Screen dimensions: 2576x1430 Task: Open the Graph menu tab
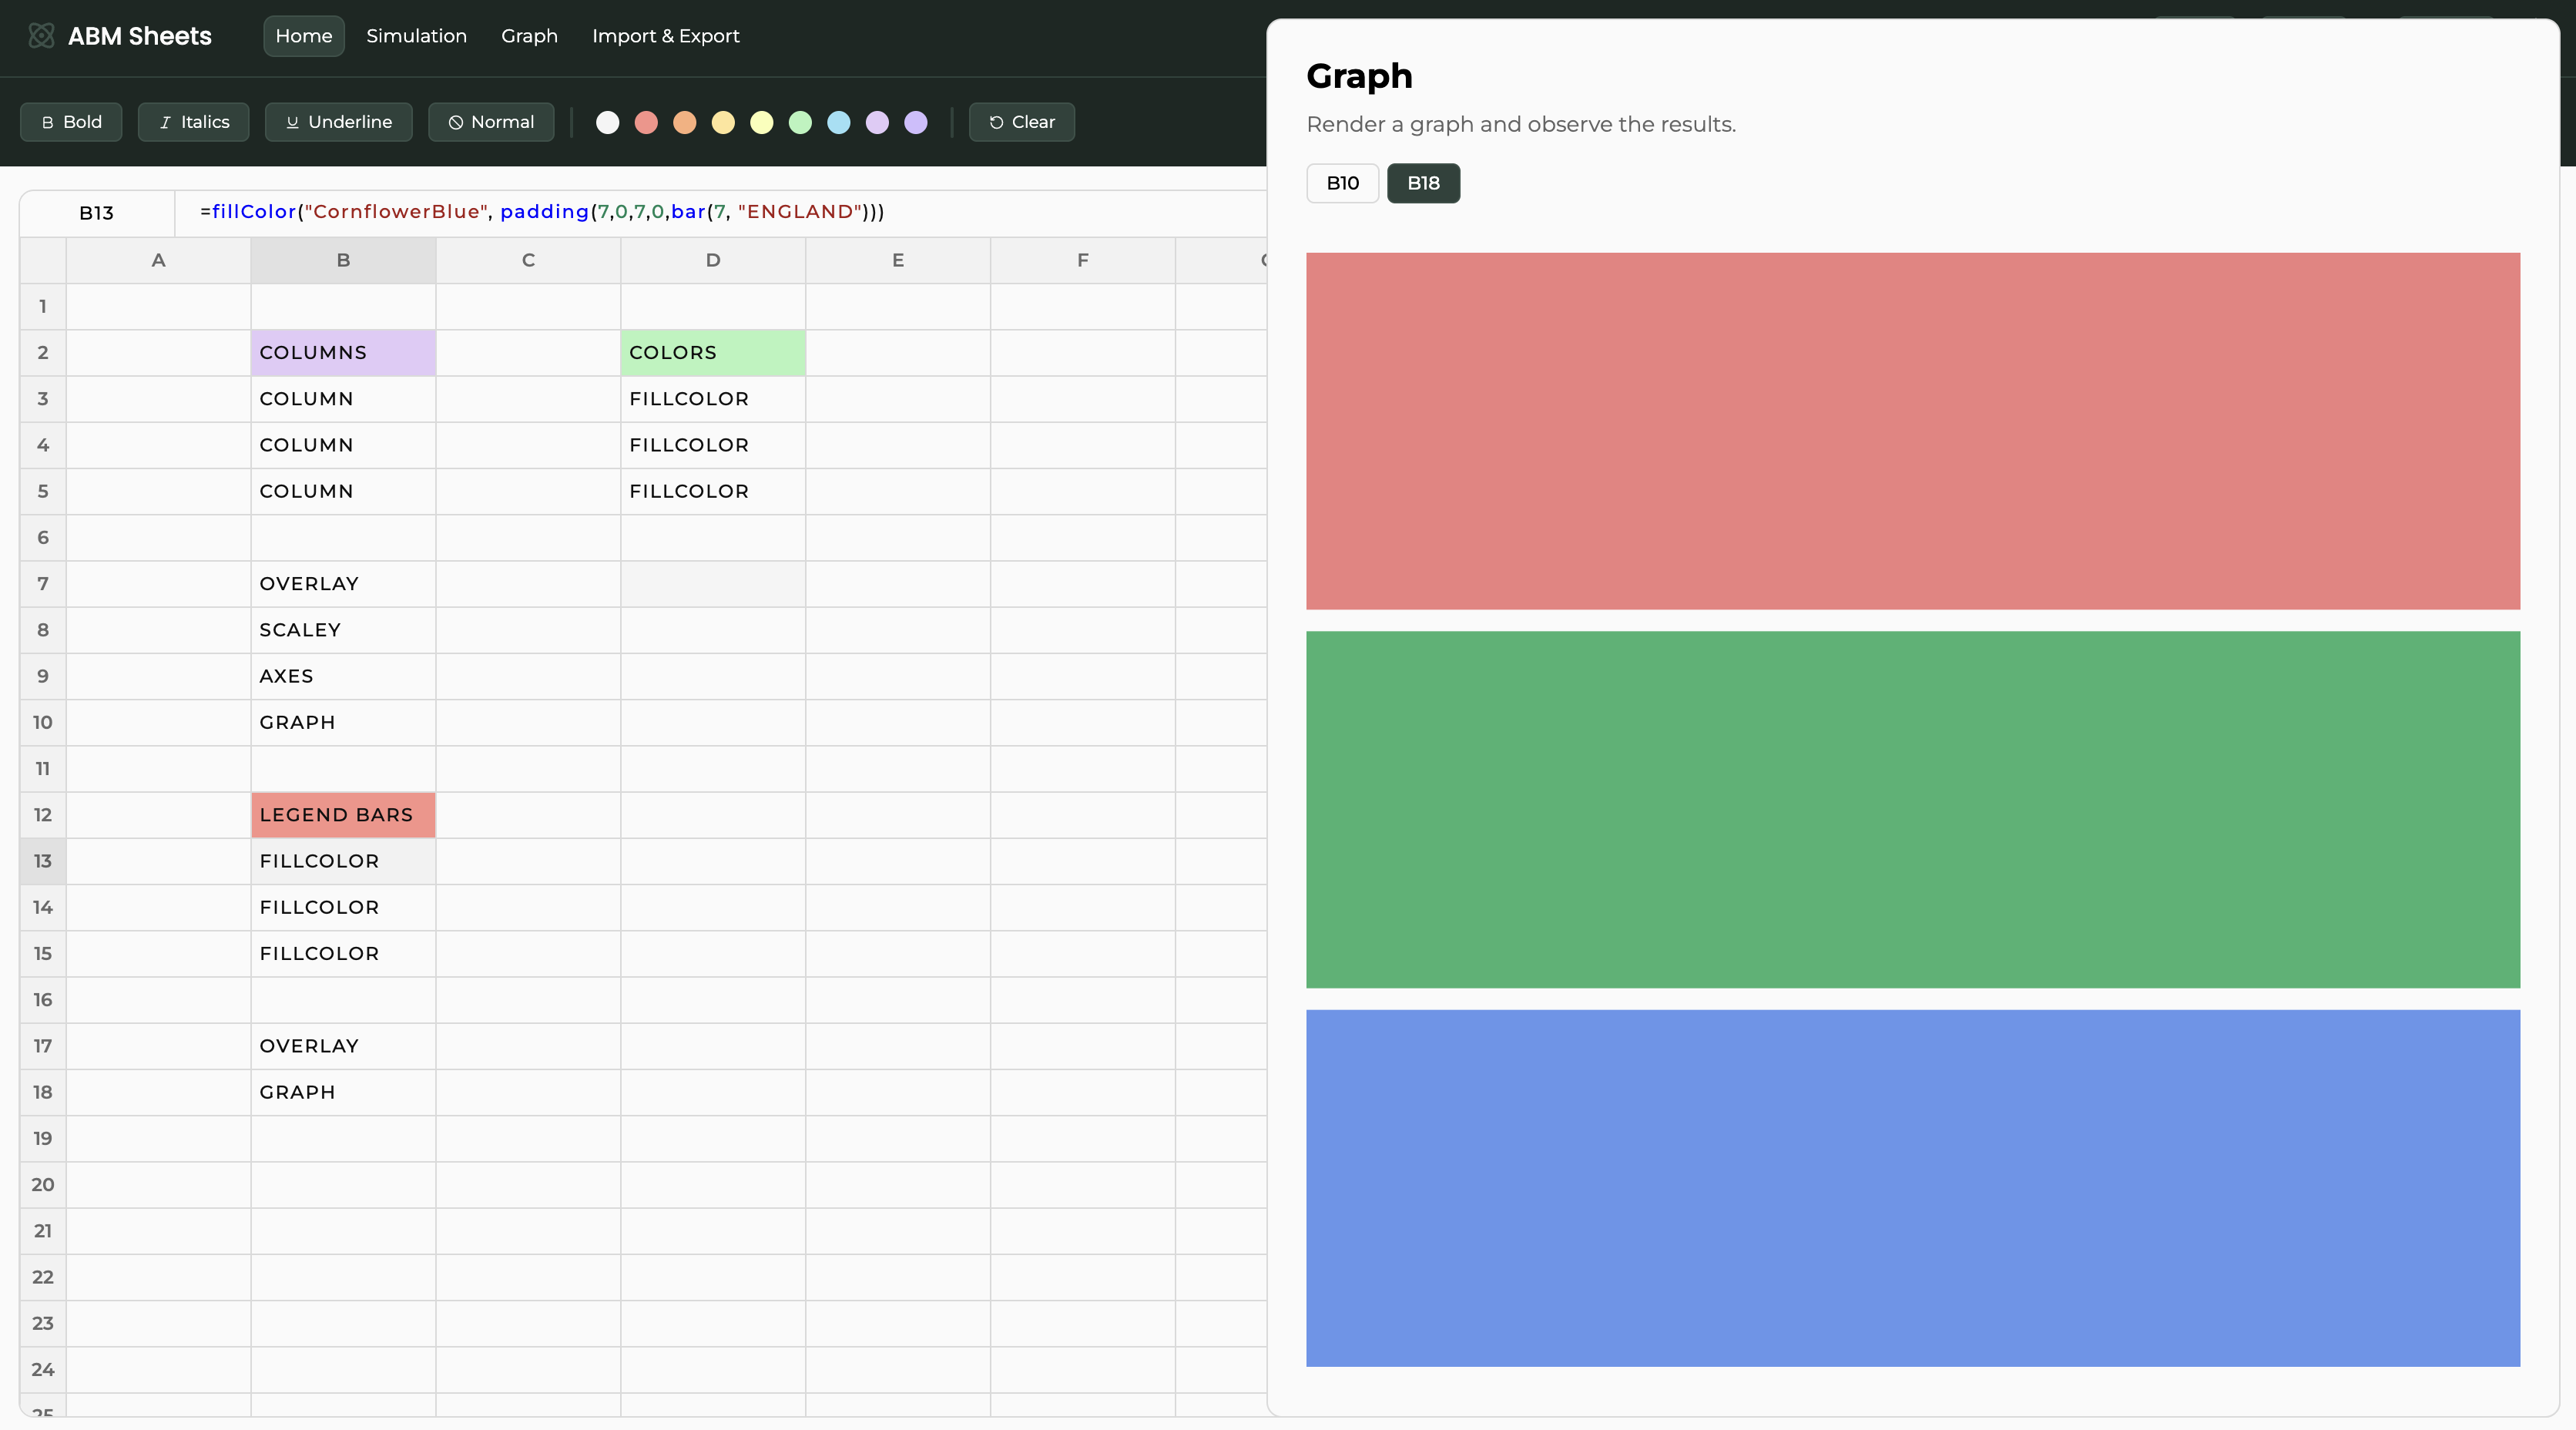tap(529, 36)
